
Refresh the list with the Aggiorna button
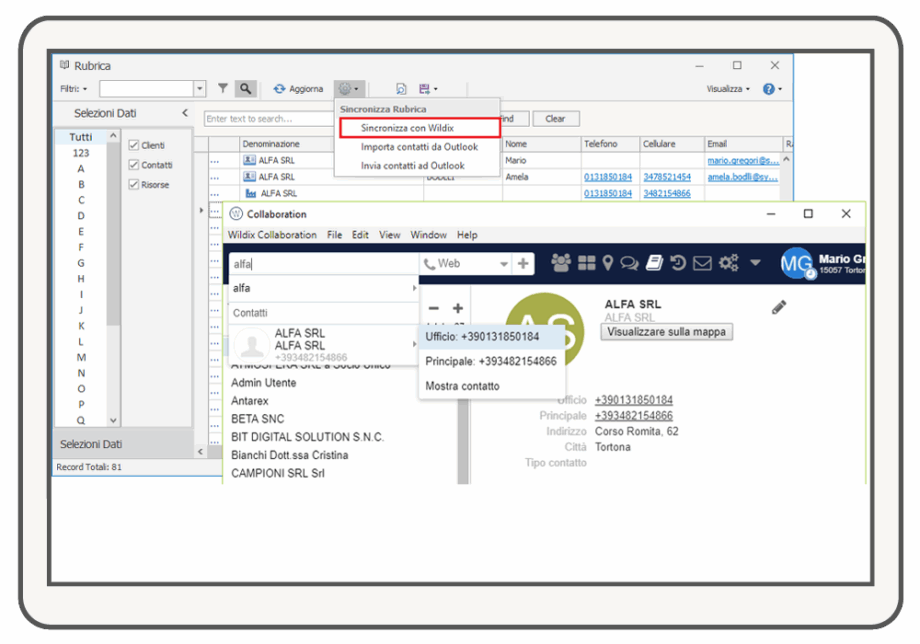tap(299, 89)
